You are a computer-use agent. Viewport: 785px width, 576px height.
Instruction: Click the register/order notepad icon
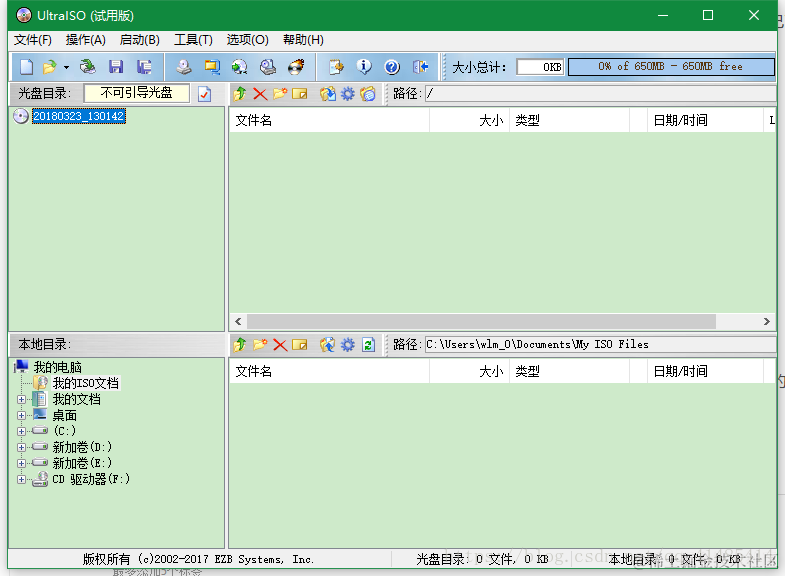pyautogui.click(x=336, y=67)
